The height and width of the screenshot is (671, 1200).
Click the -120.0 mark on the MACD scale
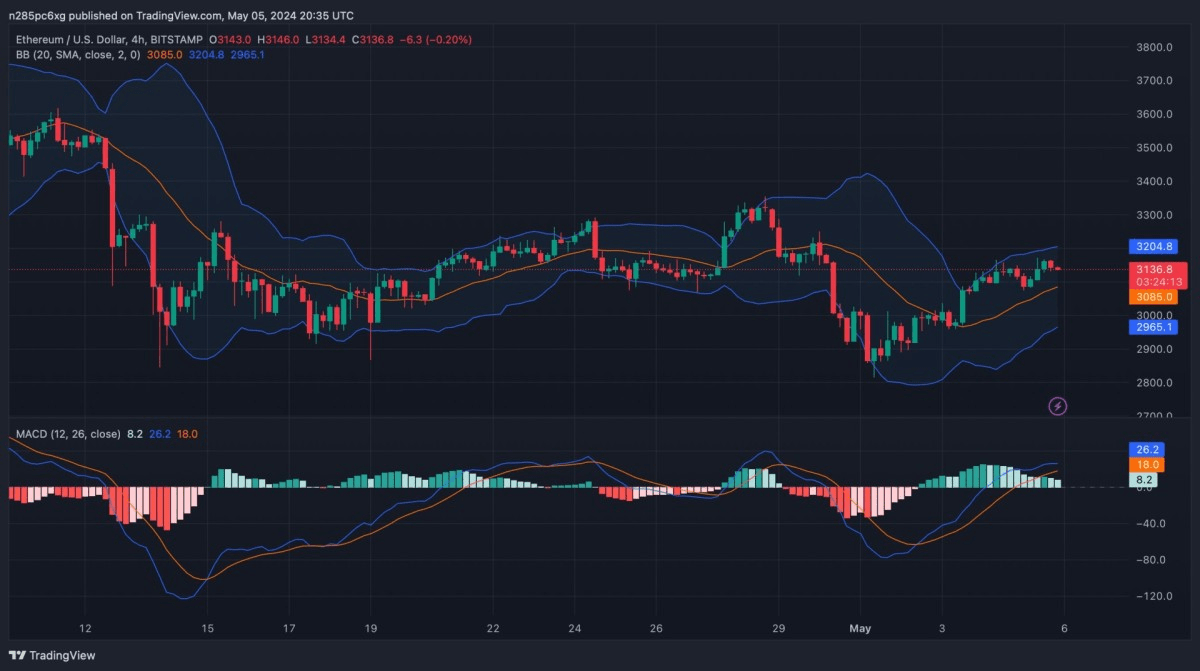[x=1153, y=596]
